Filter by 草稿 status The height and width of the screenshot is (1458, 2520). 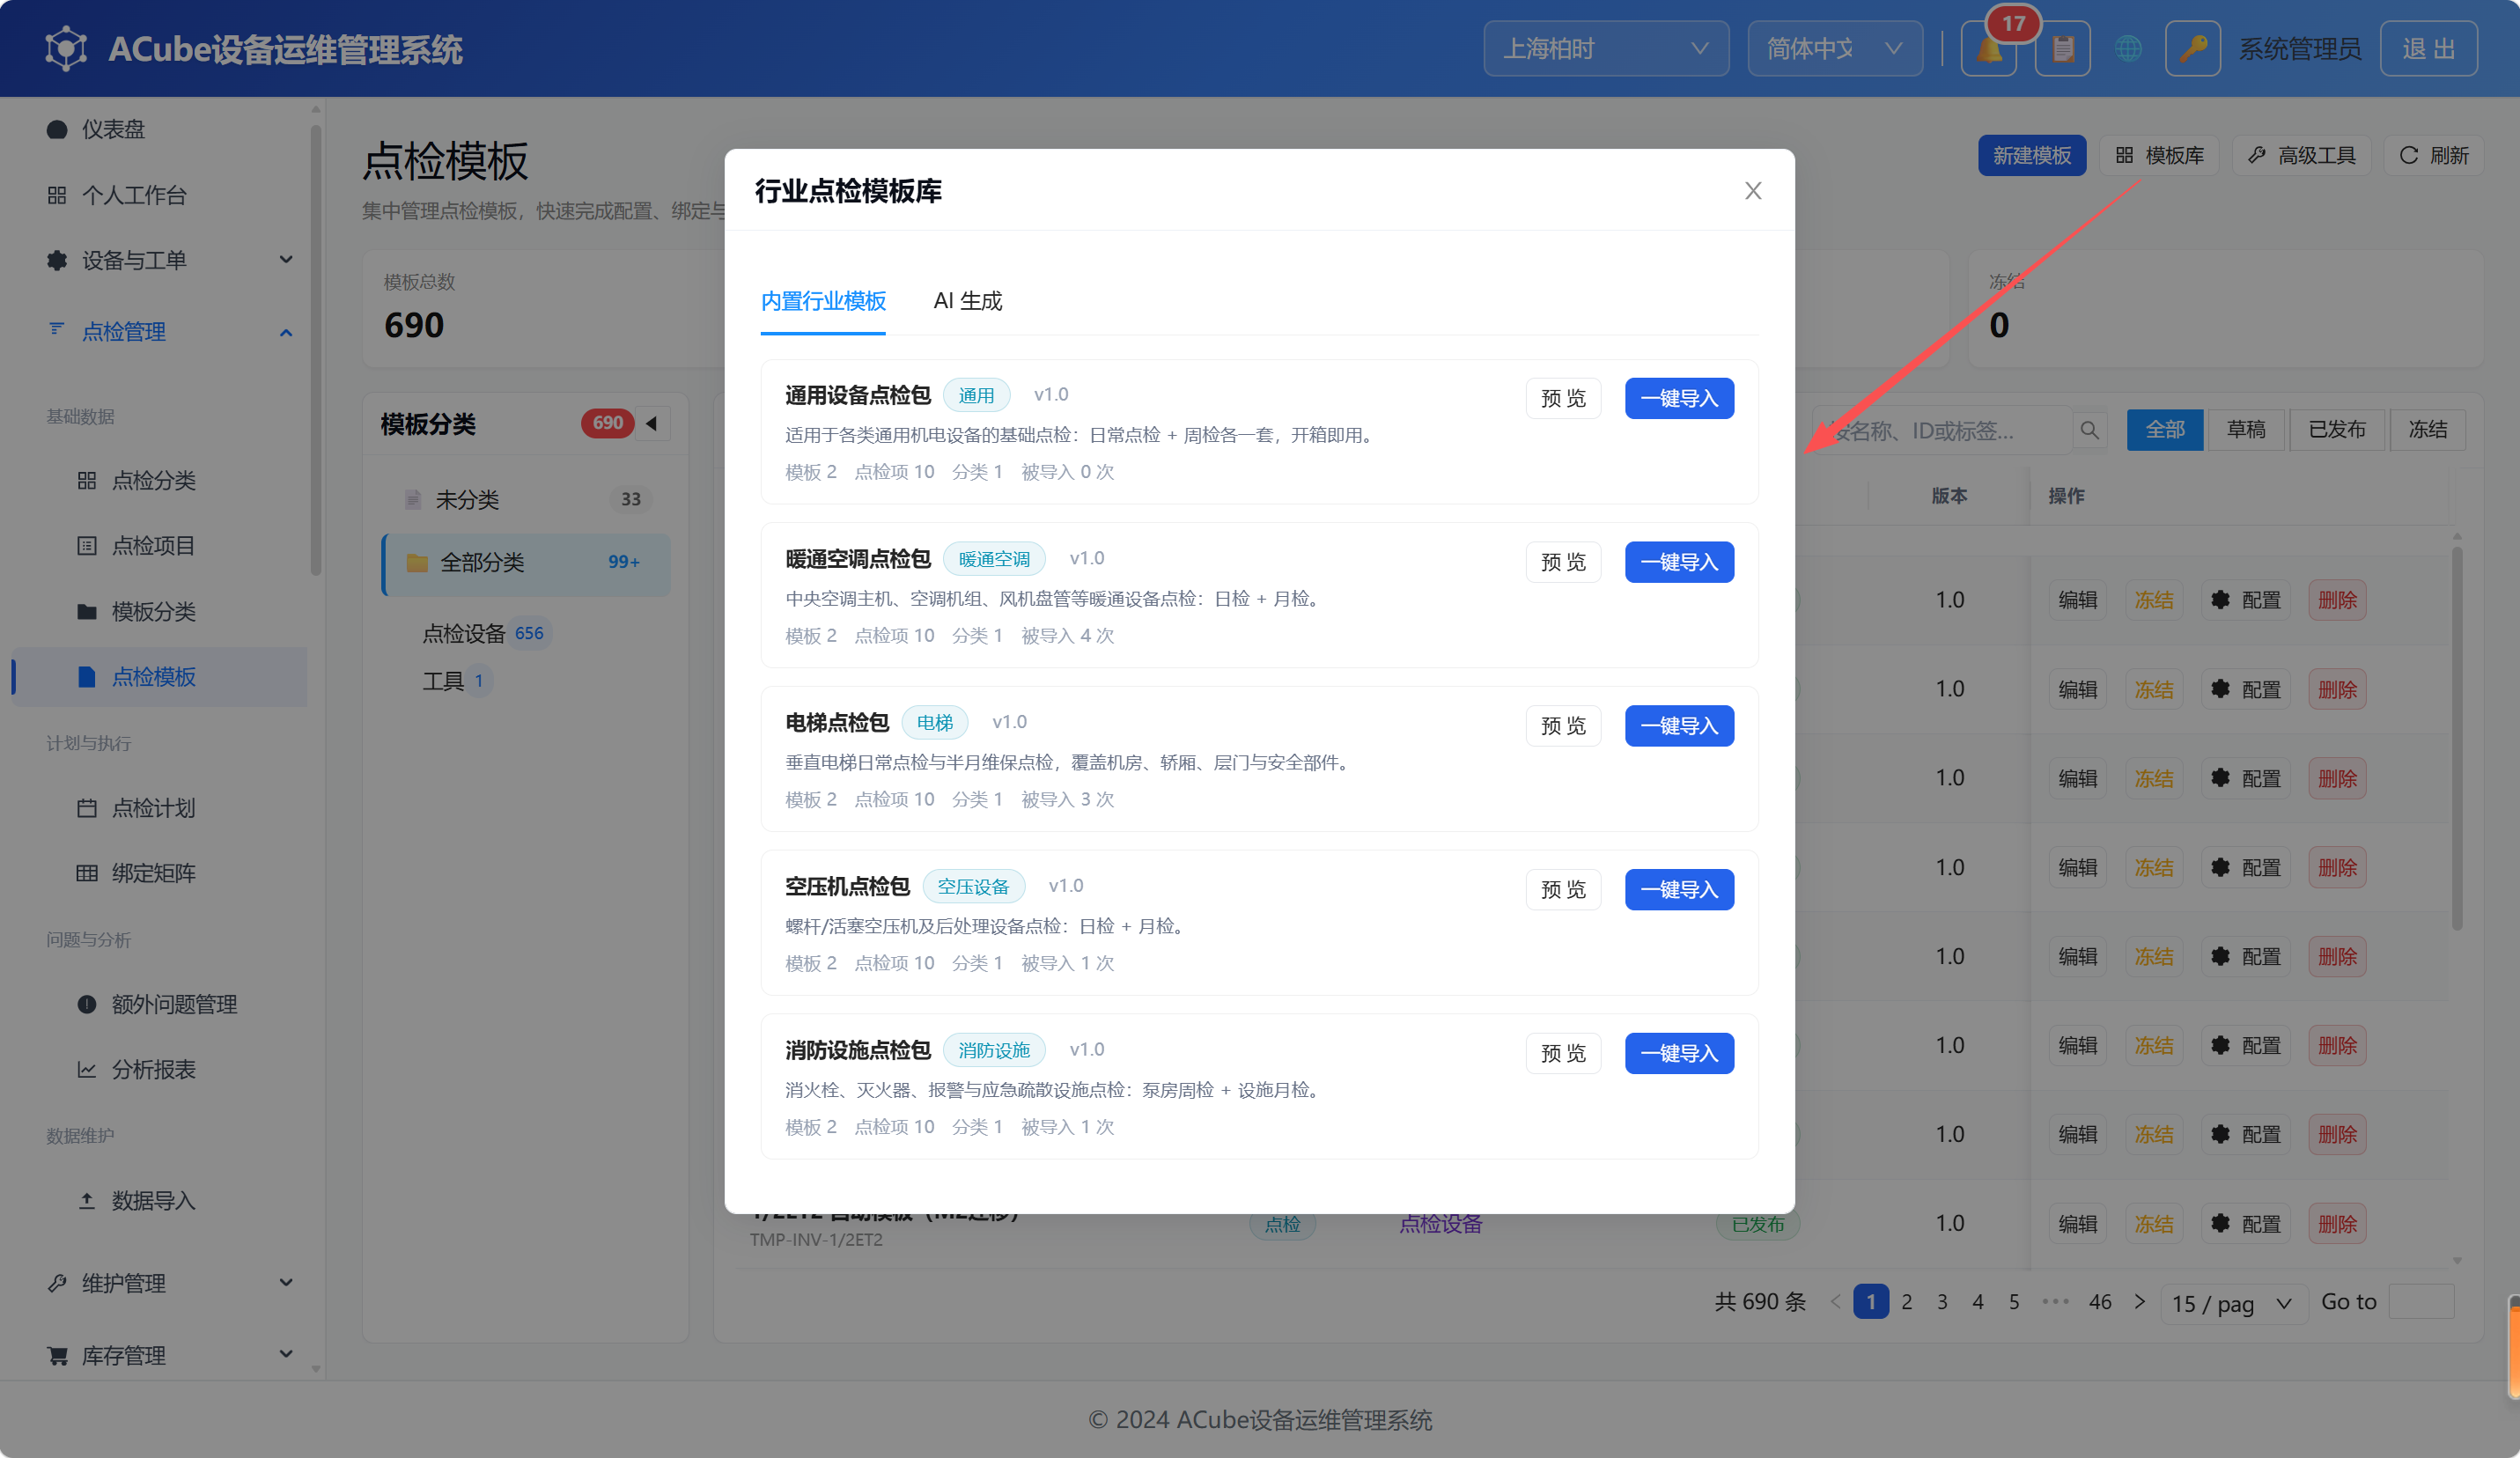click(2246, 430)
